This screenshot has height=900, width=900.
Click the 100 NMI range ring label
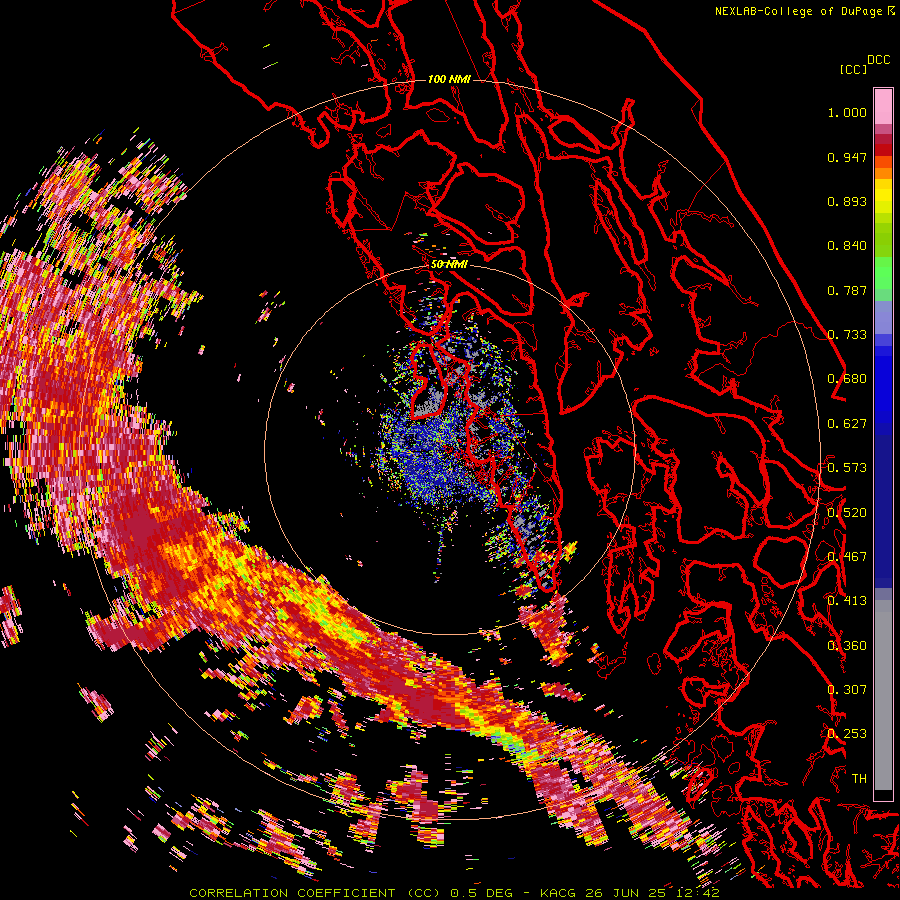tap(449, 79)
